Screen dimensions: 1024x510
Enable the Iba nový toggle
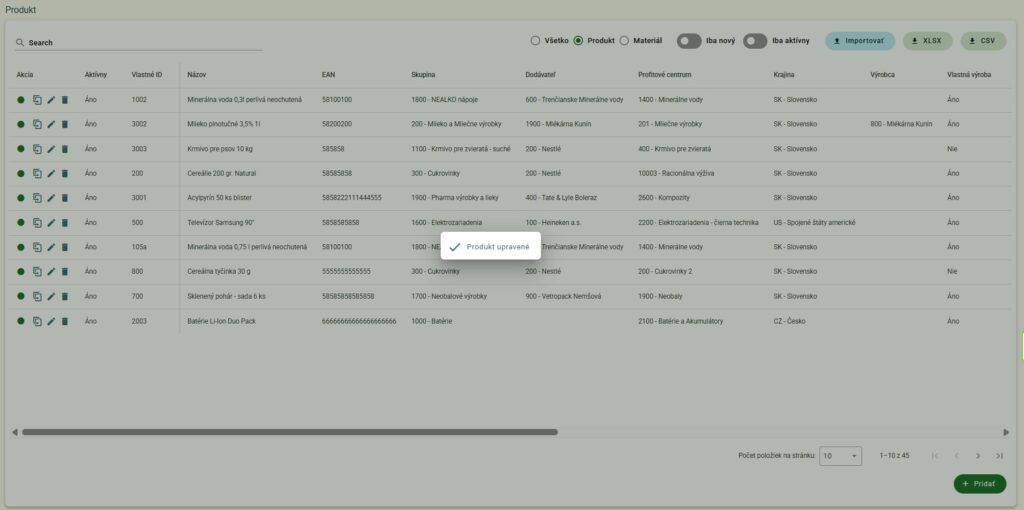click(x=689, y=41)
